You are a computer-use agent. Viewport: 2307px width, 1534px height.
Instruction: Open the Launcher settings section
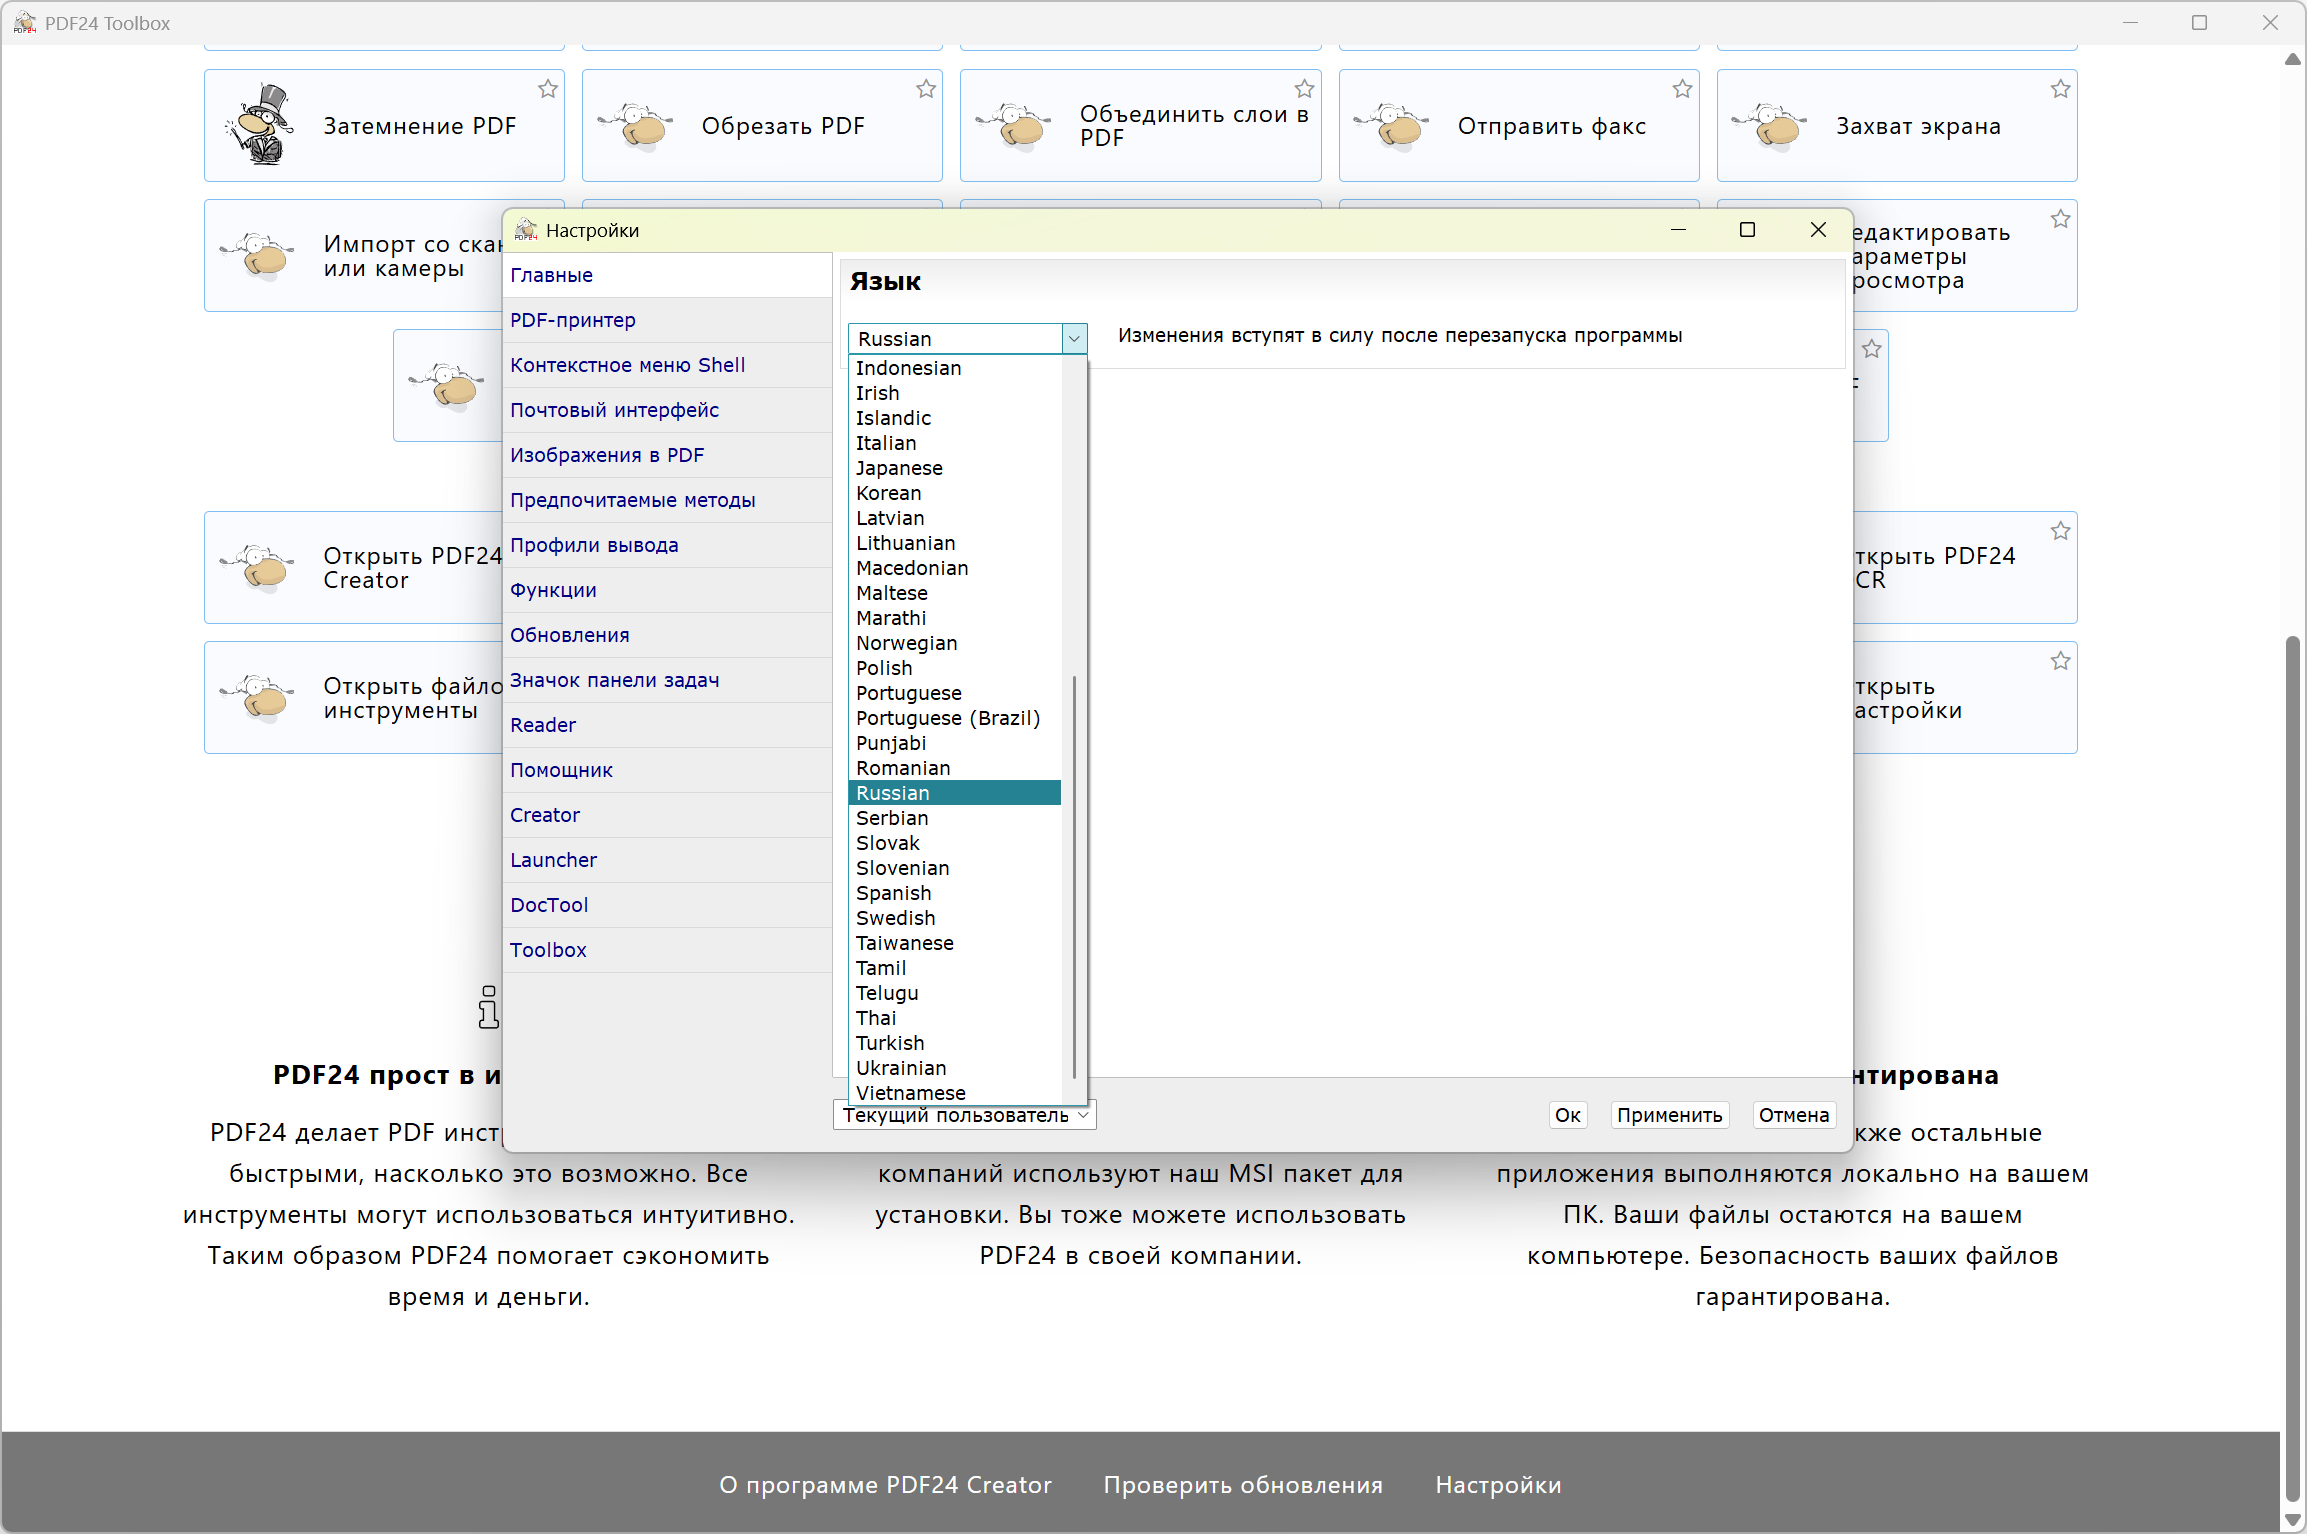click(x=668, y=860)
